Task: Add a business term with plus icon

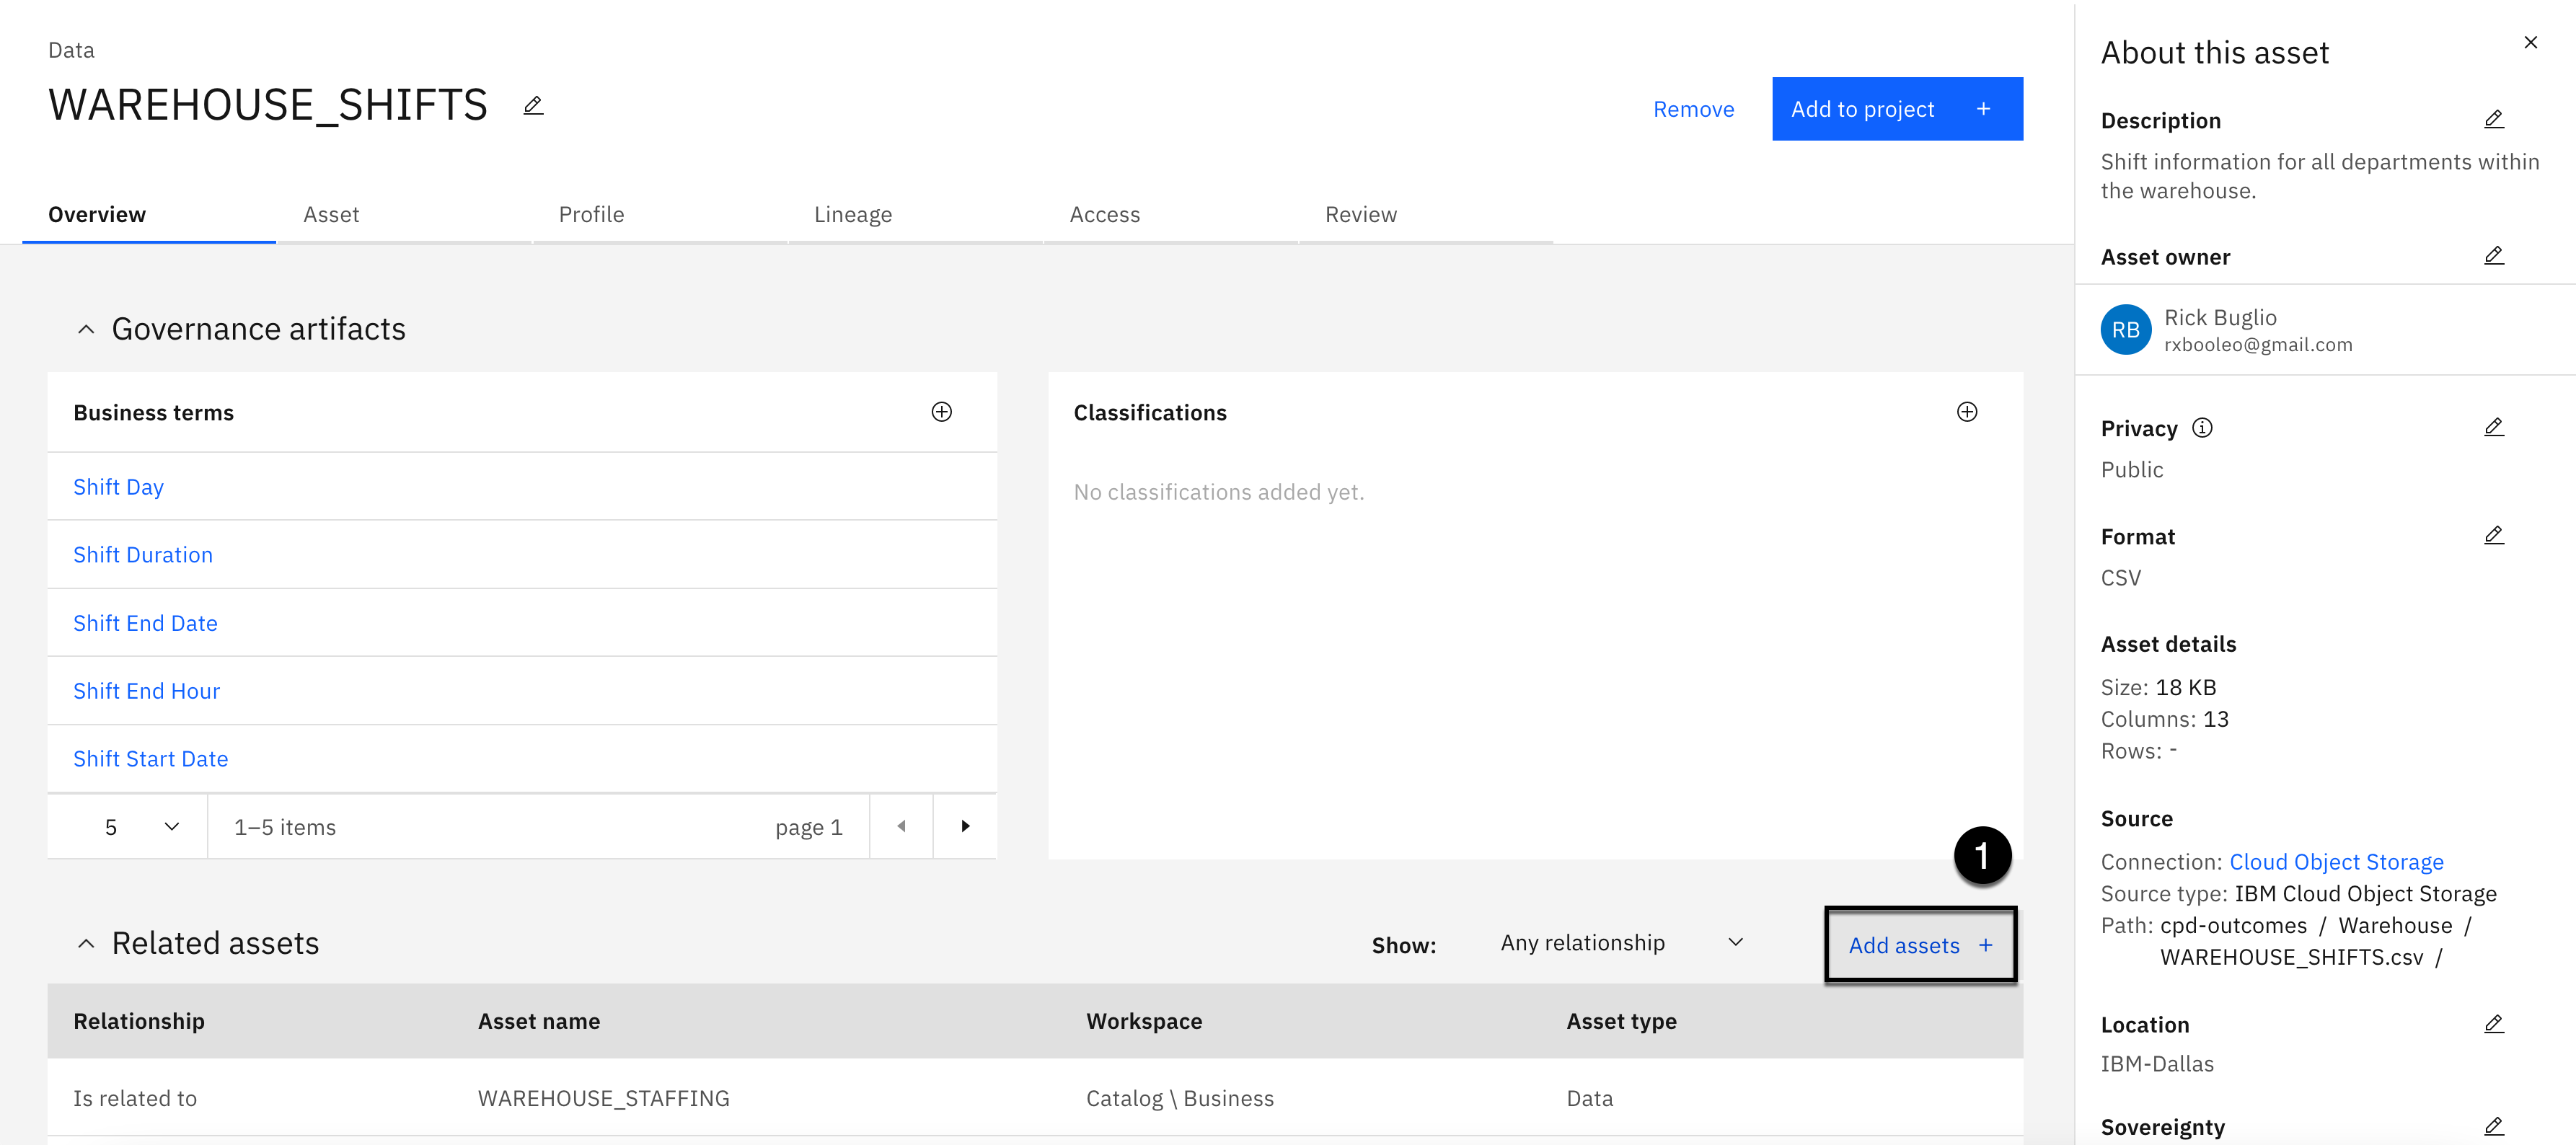Action: (x=941, y=412)
